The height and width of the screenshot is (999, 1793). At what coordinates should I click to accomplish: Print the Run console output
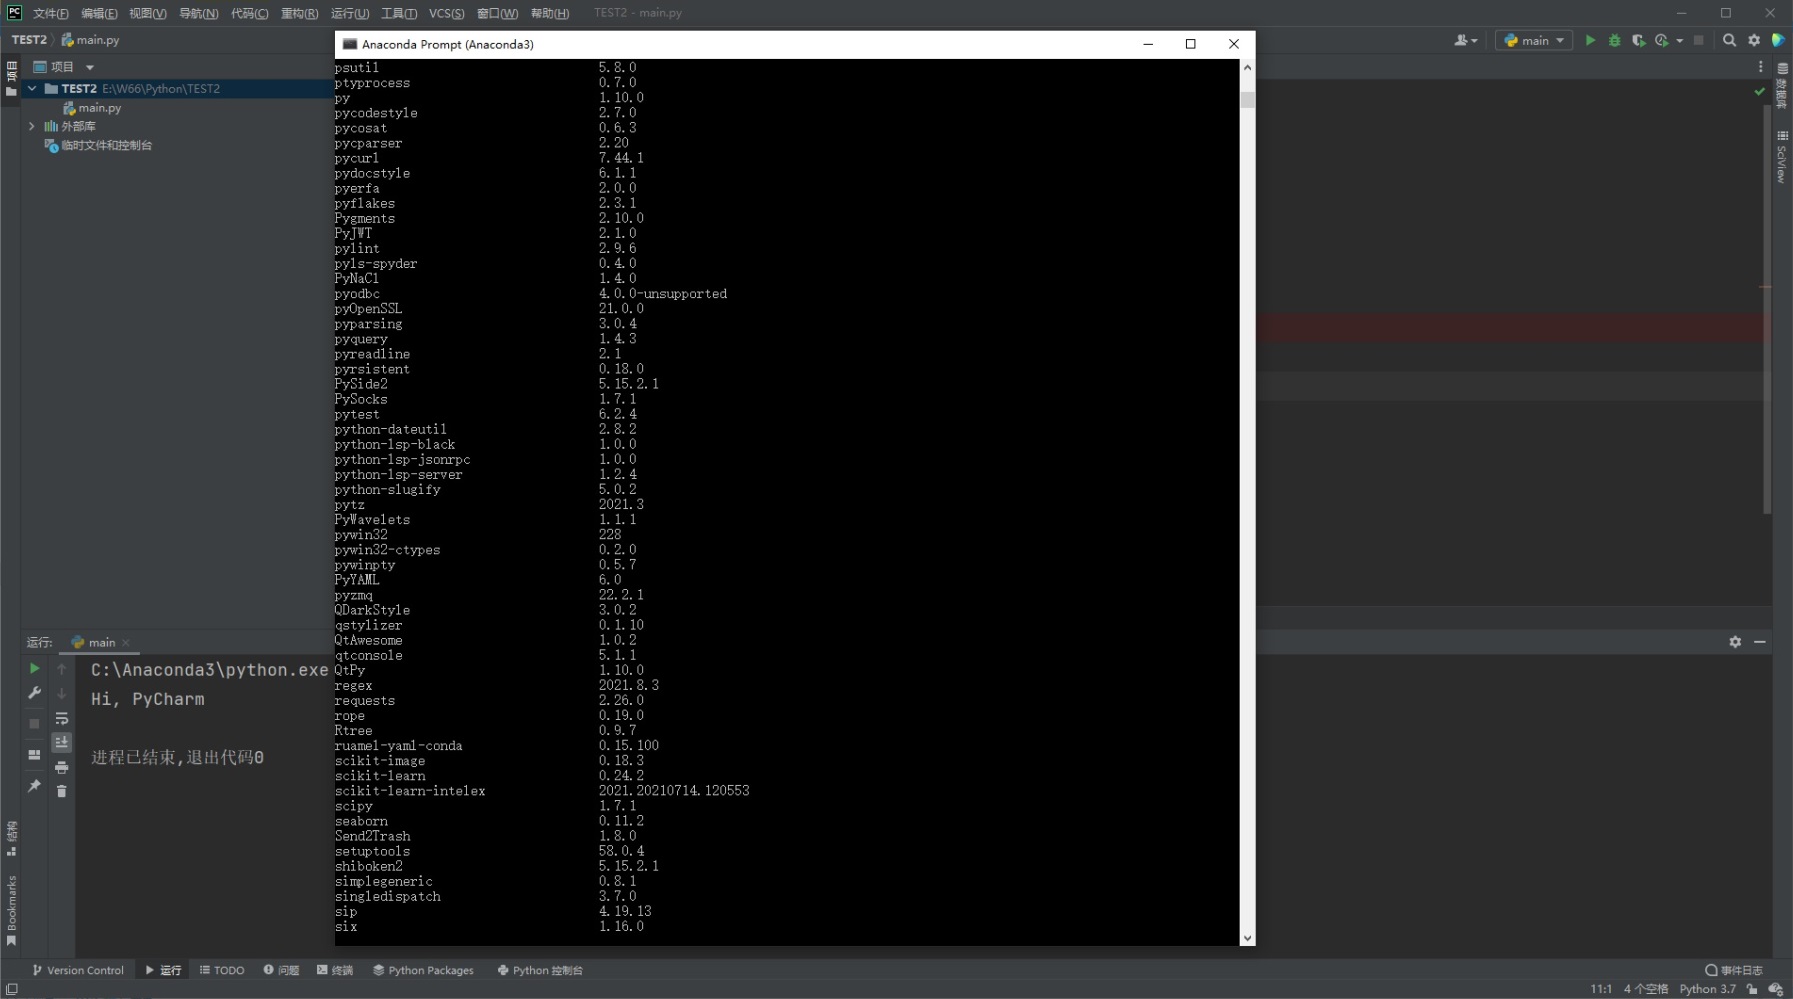click(62, 767)
